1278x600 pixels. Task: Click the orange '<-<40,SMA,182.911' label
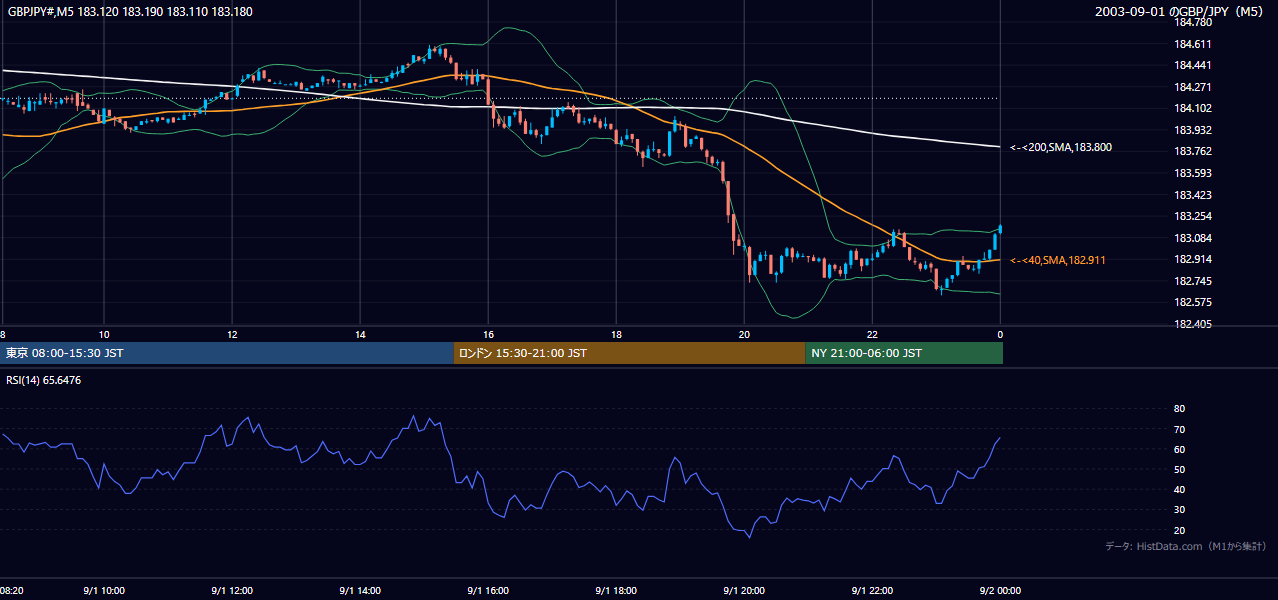pos(1058,260)
